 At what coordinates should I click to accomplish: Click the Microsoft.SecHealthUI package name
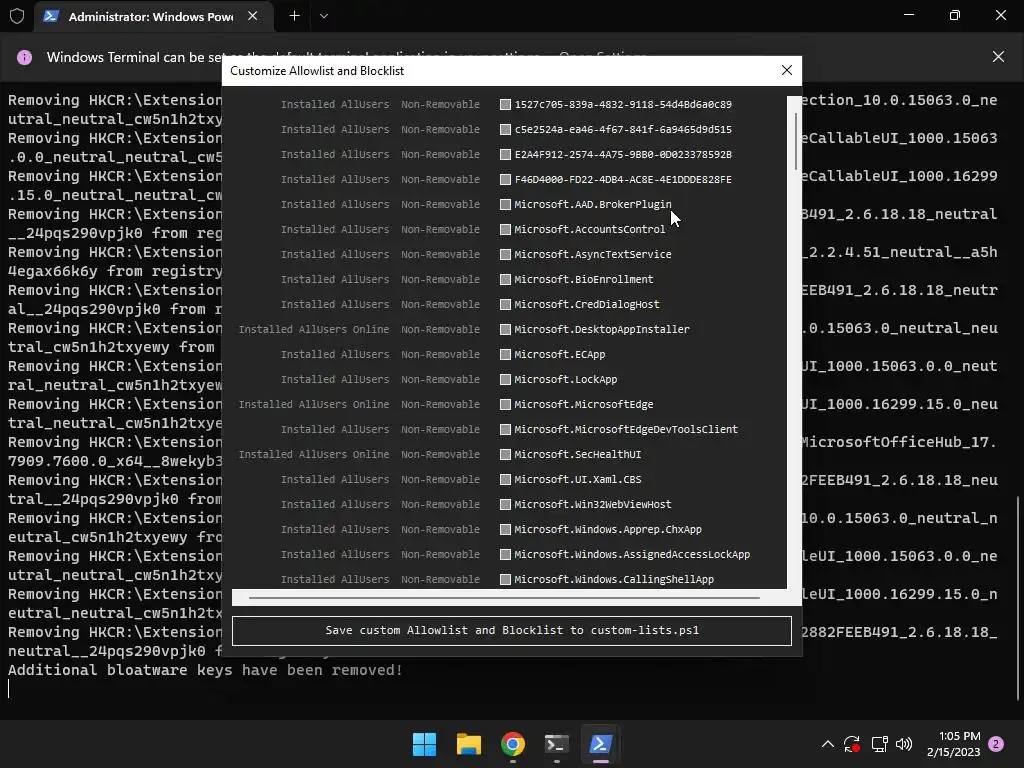(x=577, y=455)
